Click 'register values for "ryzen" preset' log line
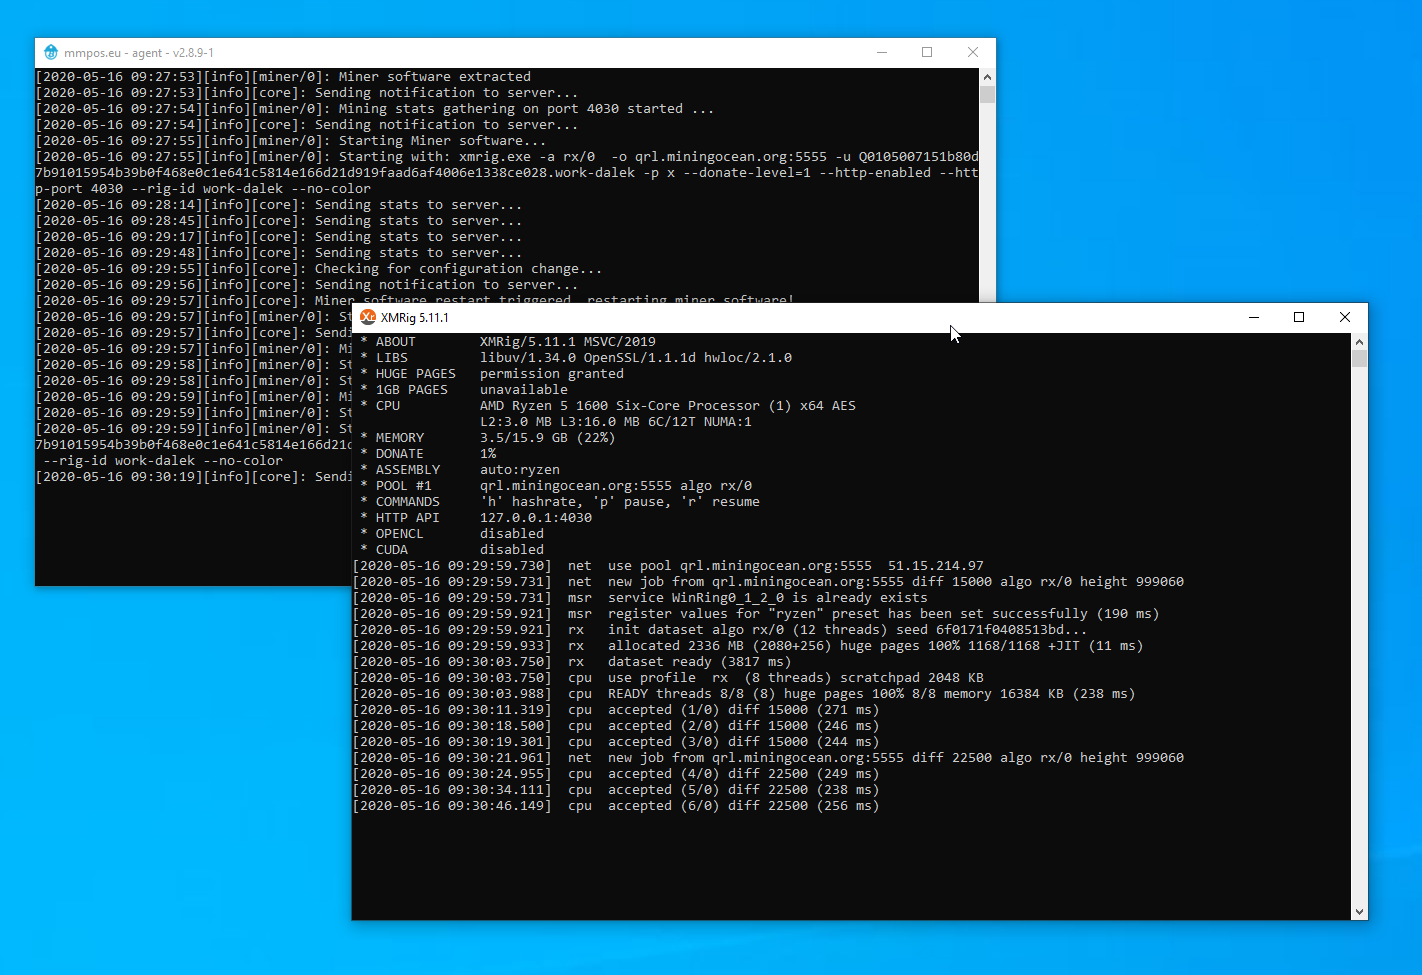1422x975 pixels. click(x=755, y=613)
